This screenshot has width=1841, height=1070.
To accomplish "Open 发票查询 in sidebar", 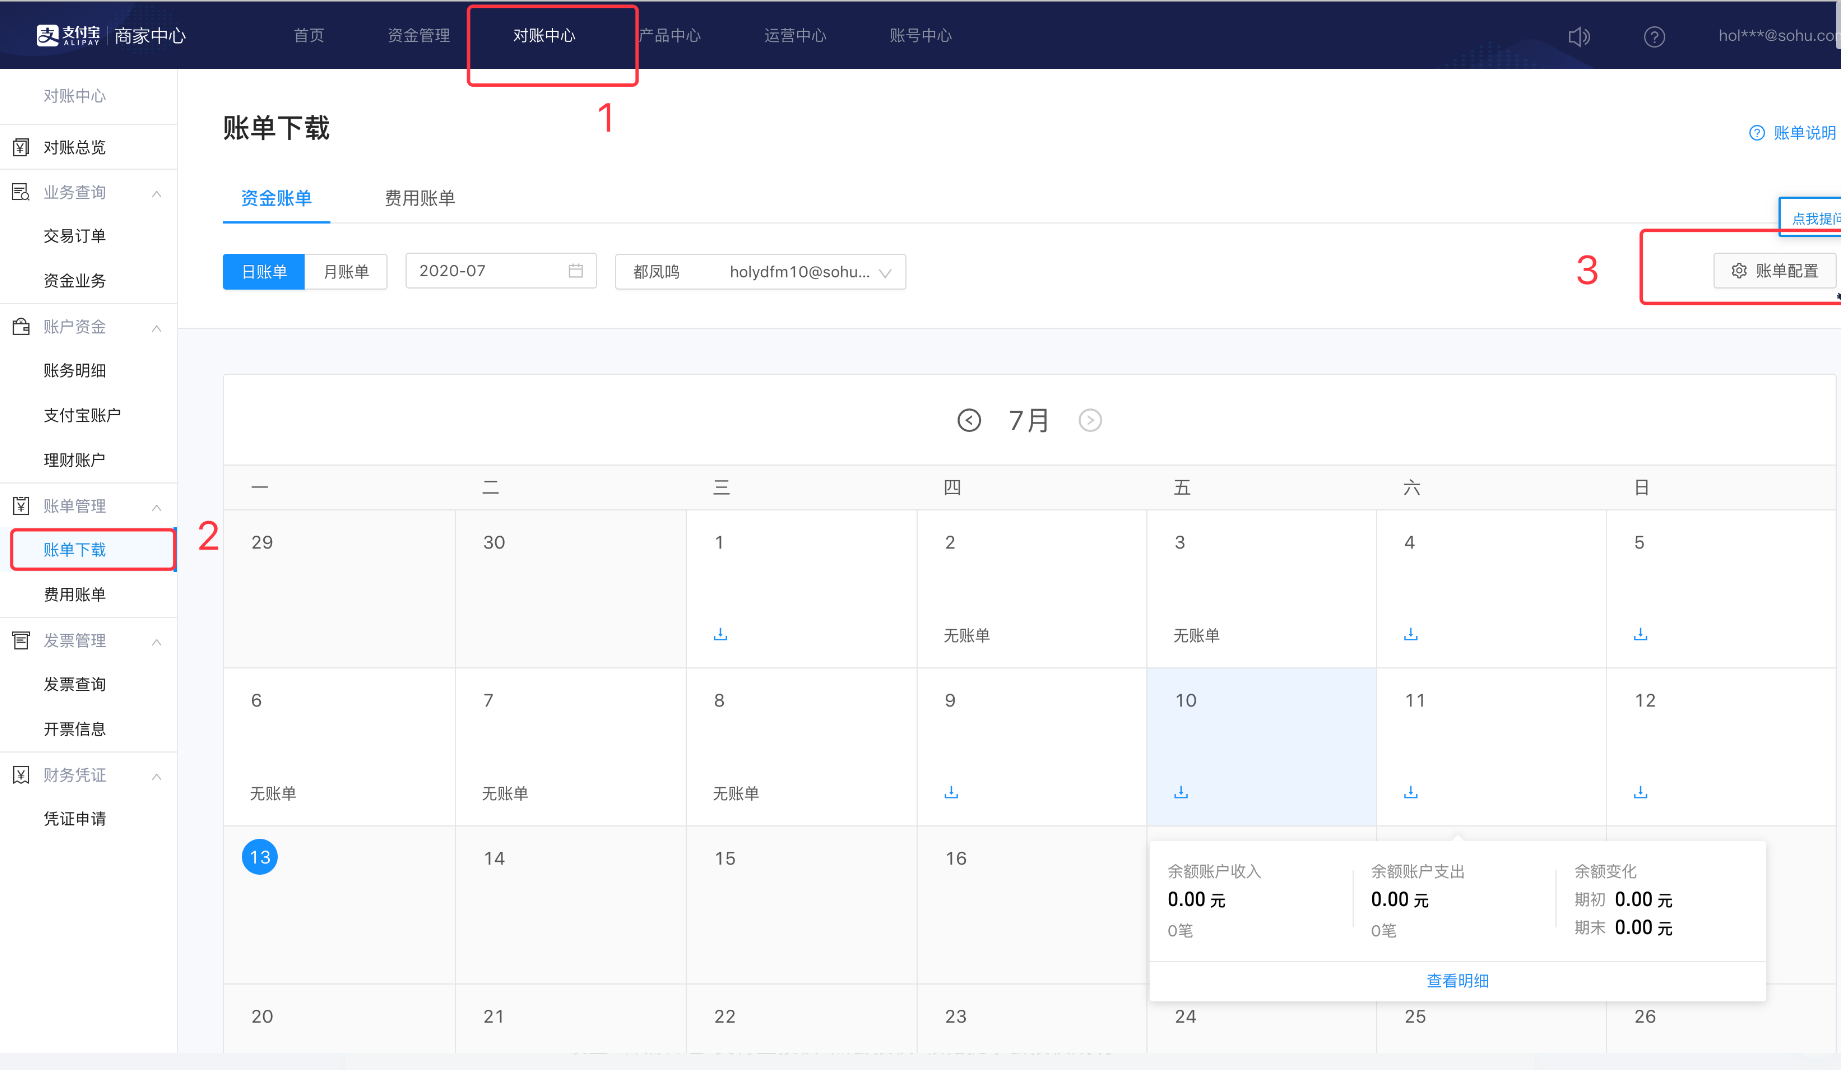I will [x=74, y=685].
